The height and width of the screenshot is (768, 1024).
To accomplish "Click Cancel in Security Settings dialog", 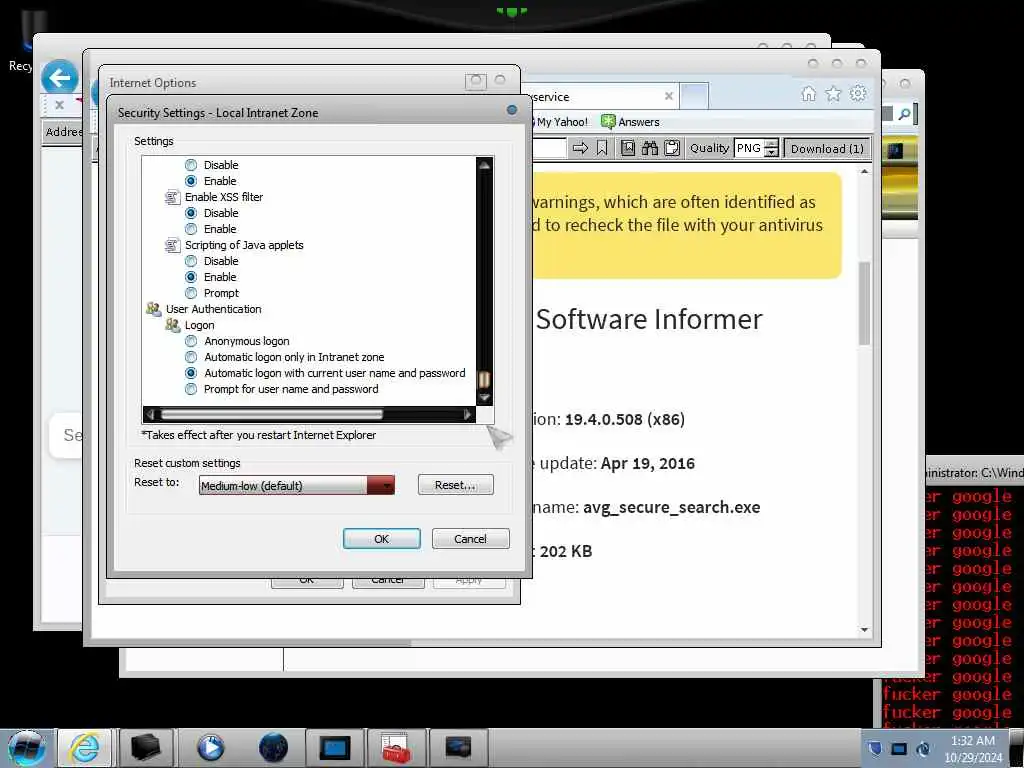I will click(470, 539).
